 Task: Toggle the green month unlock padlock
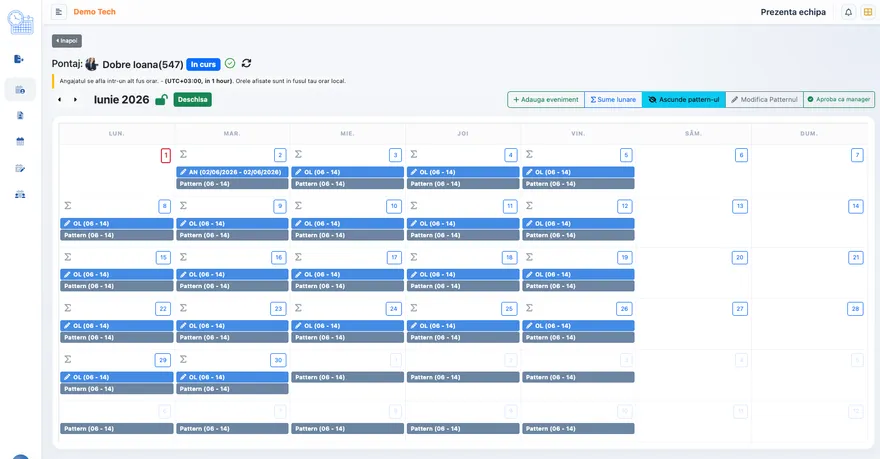(161, 100)
